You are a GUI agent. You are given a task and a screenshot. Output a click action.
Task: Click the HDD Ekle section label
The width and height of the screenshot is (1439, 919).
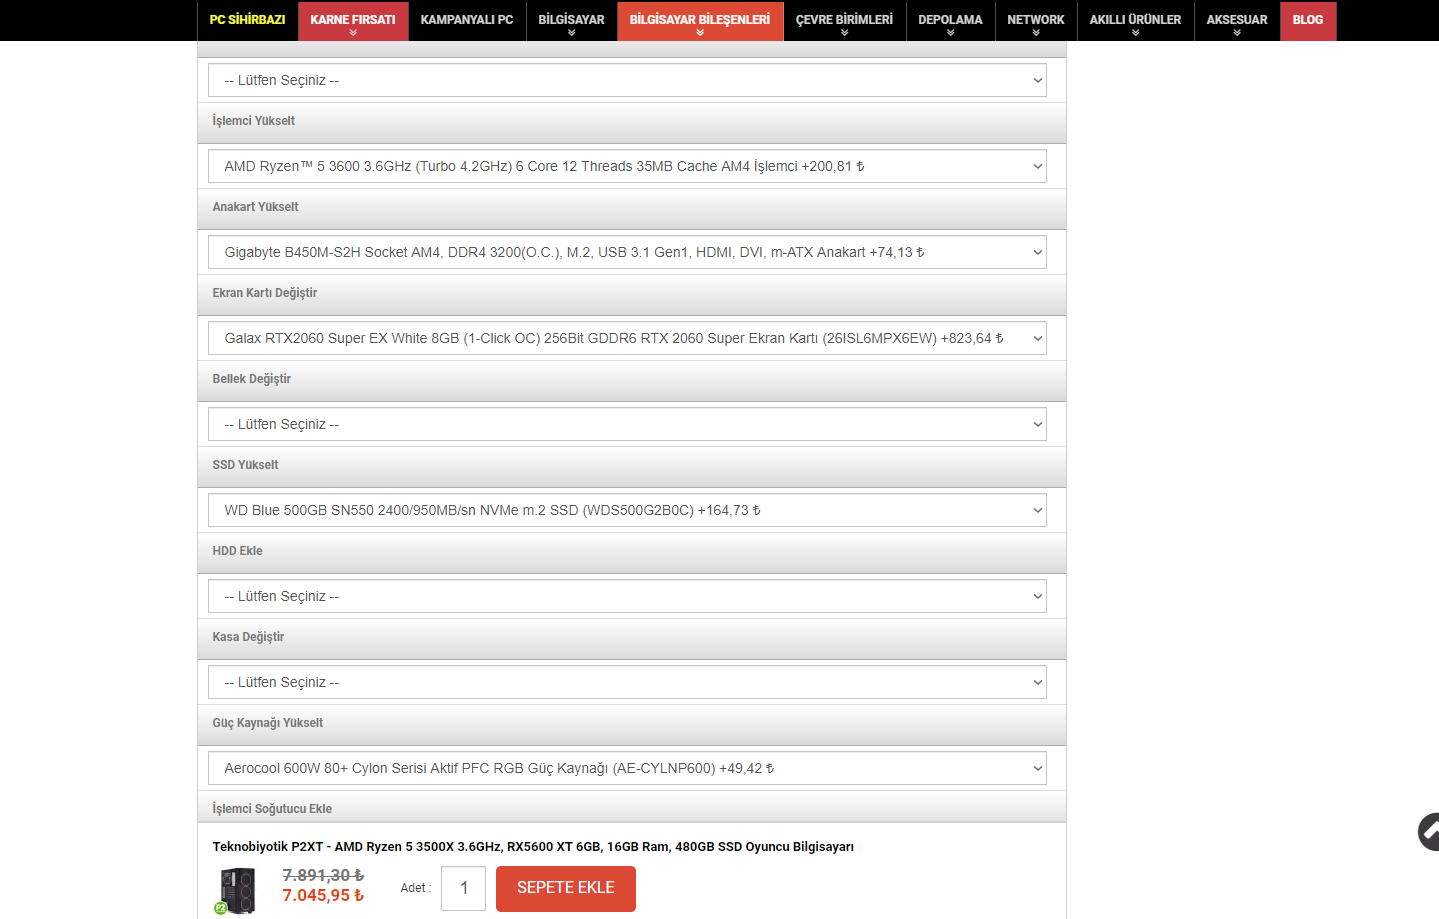pyautogui.click(x=238, y=551)
